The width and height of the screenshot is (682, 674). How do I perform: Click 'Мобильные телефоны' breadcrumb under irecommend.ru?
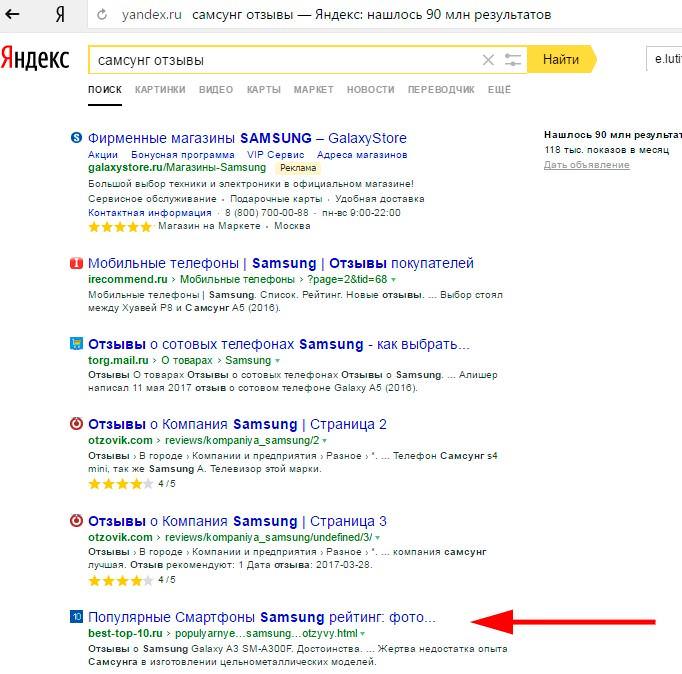click(x=237, y=279)
